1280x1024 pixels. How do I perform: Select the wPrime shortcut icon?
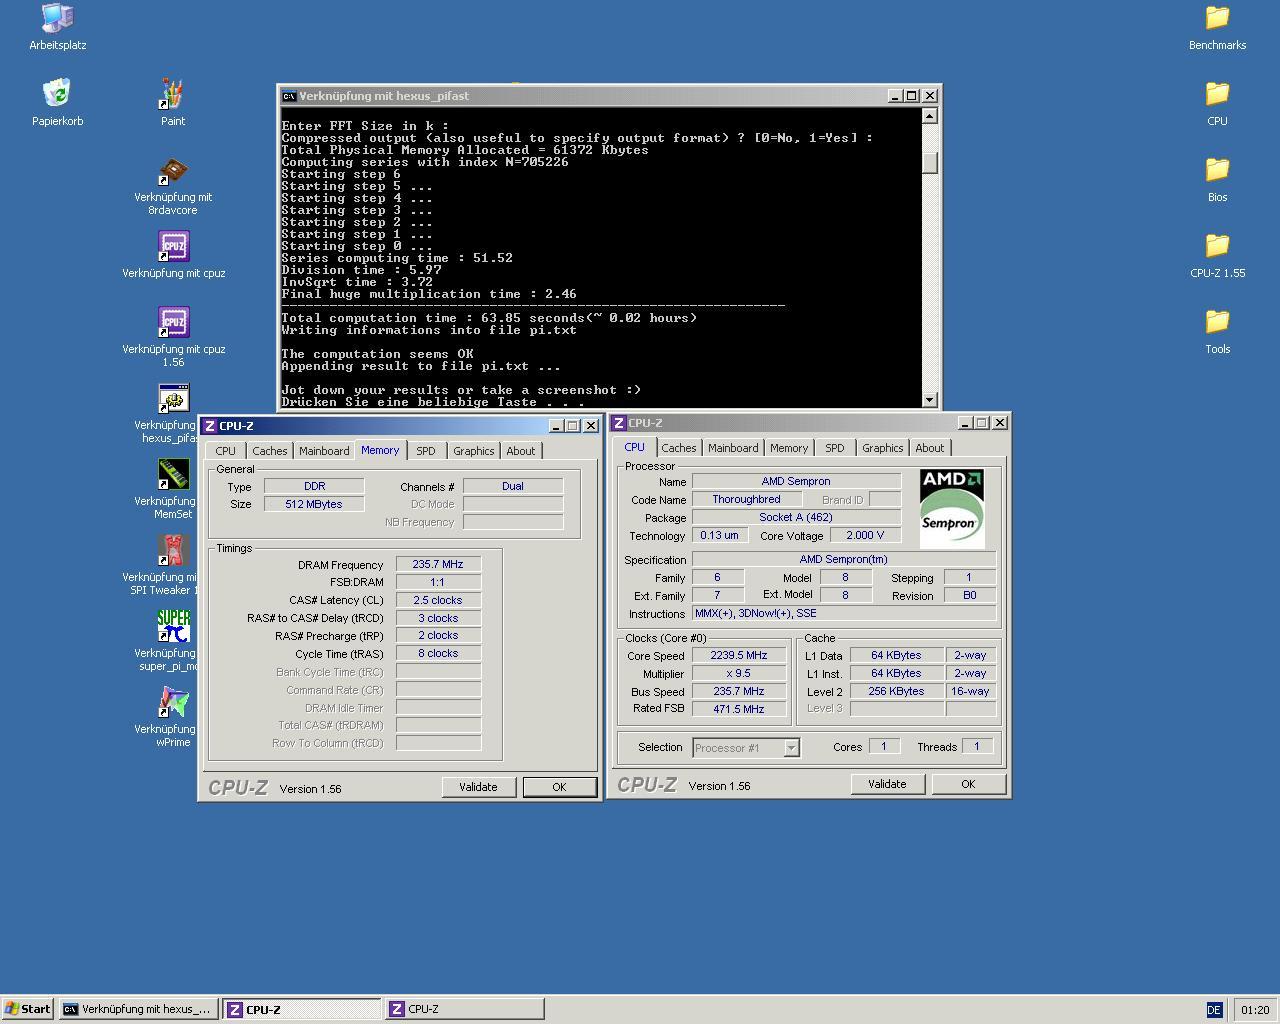[173, 702]
